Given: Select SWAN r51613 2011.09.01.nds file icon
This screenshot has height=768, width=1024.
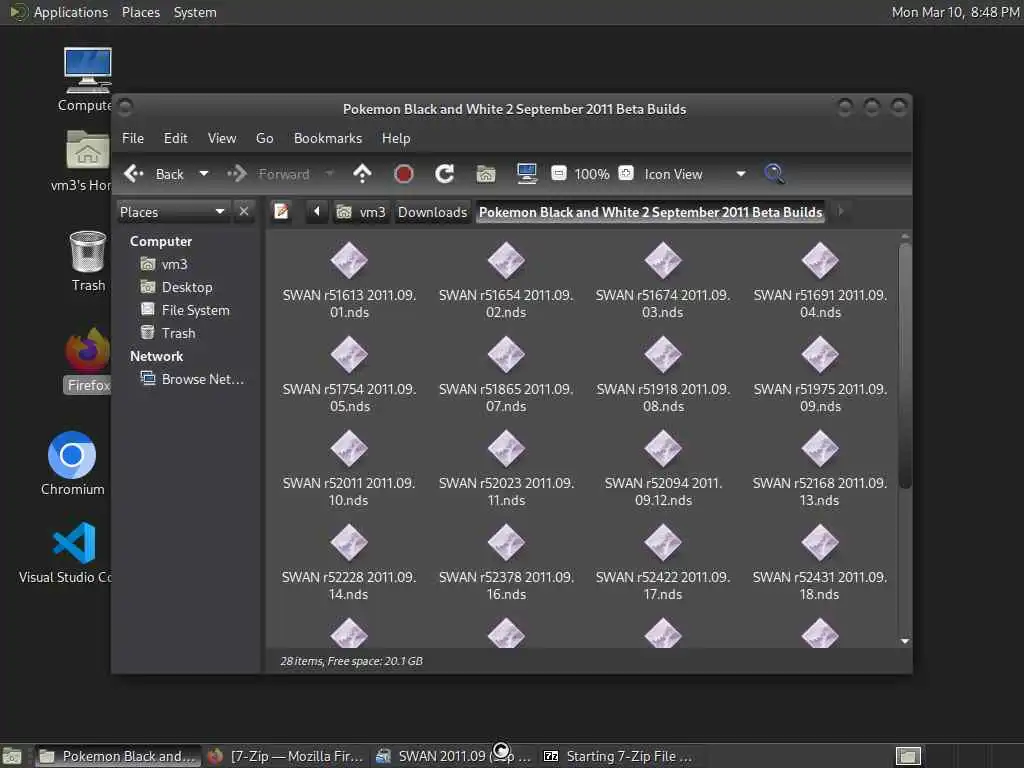Looking at the screenshot, I should click(349, 261).
